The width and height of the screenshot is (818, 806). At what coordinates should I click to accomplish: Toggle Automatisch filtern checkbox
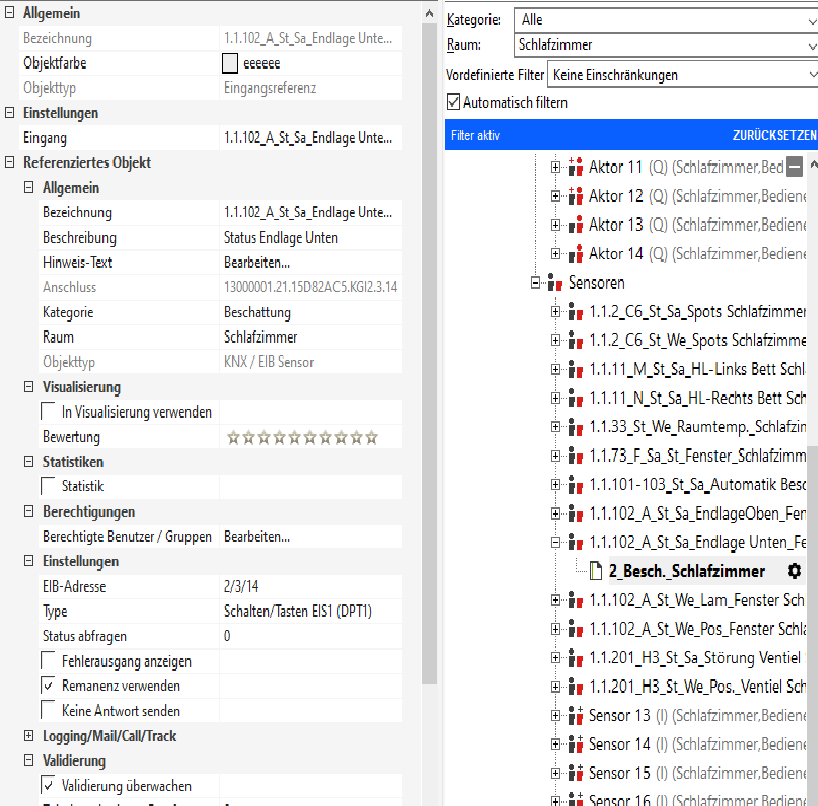point(453,102)
